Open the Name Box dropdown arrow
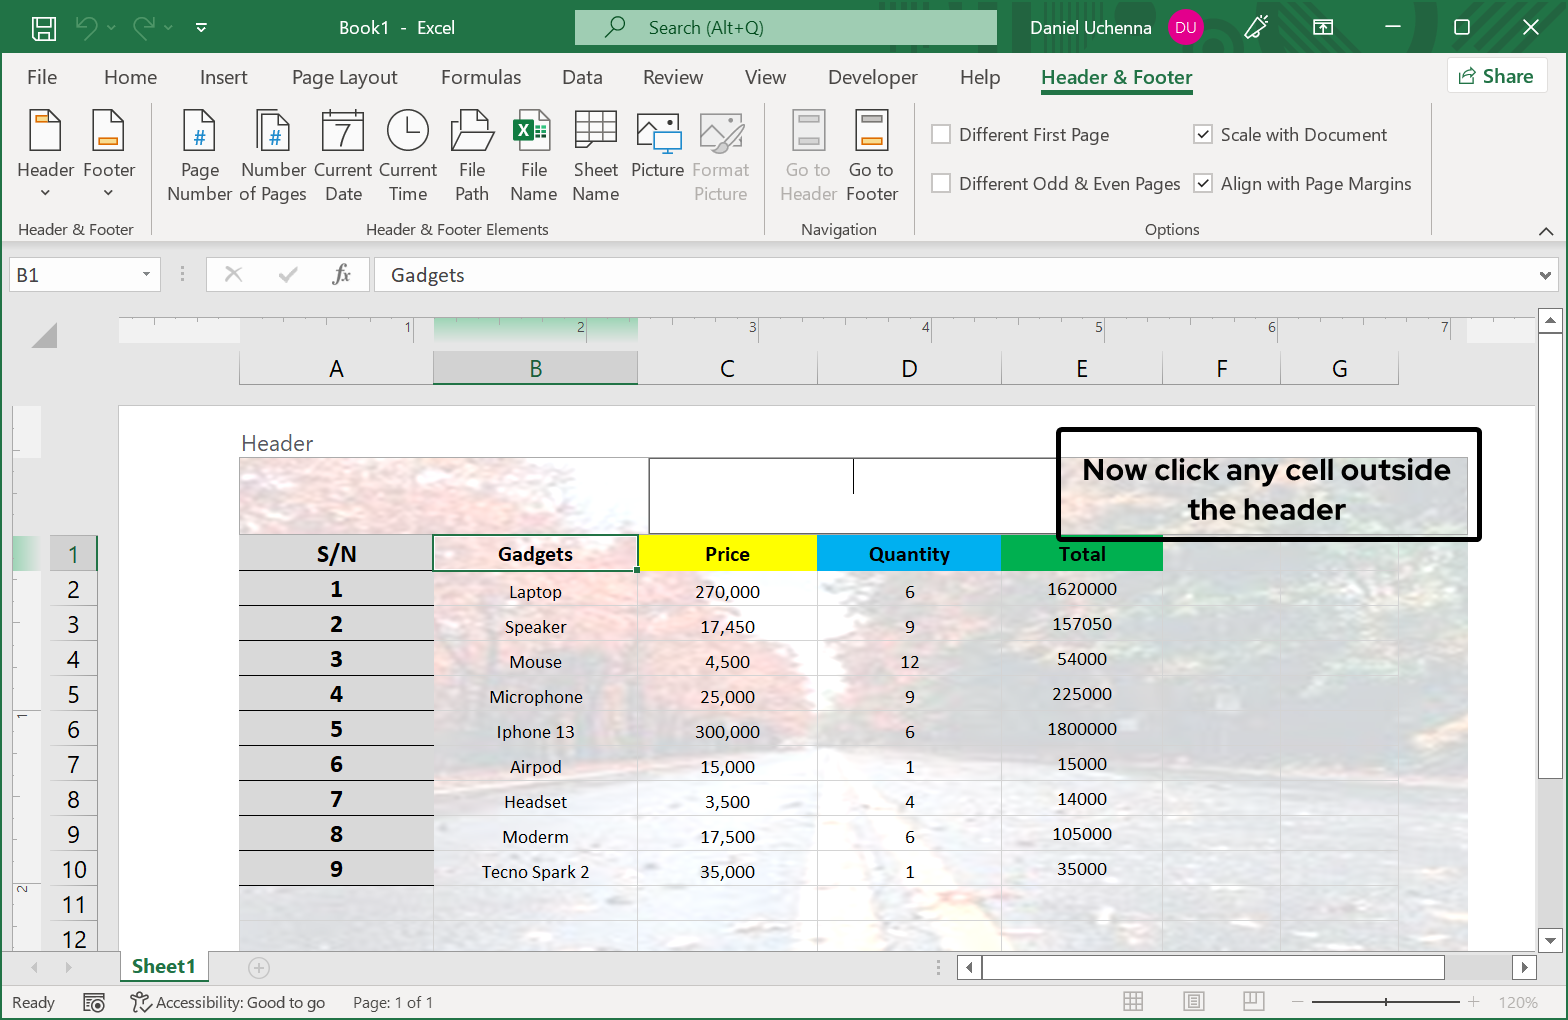Screen dimensions: 1568x1020 pos(146,275)
